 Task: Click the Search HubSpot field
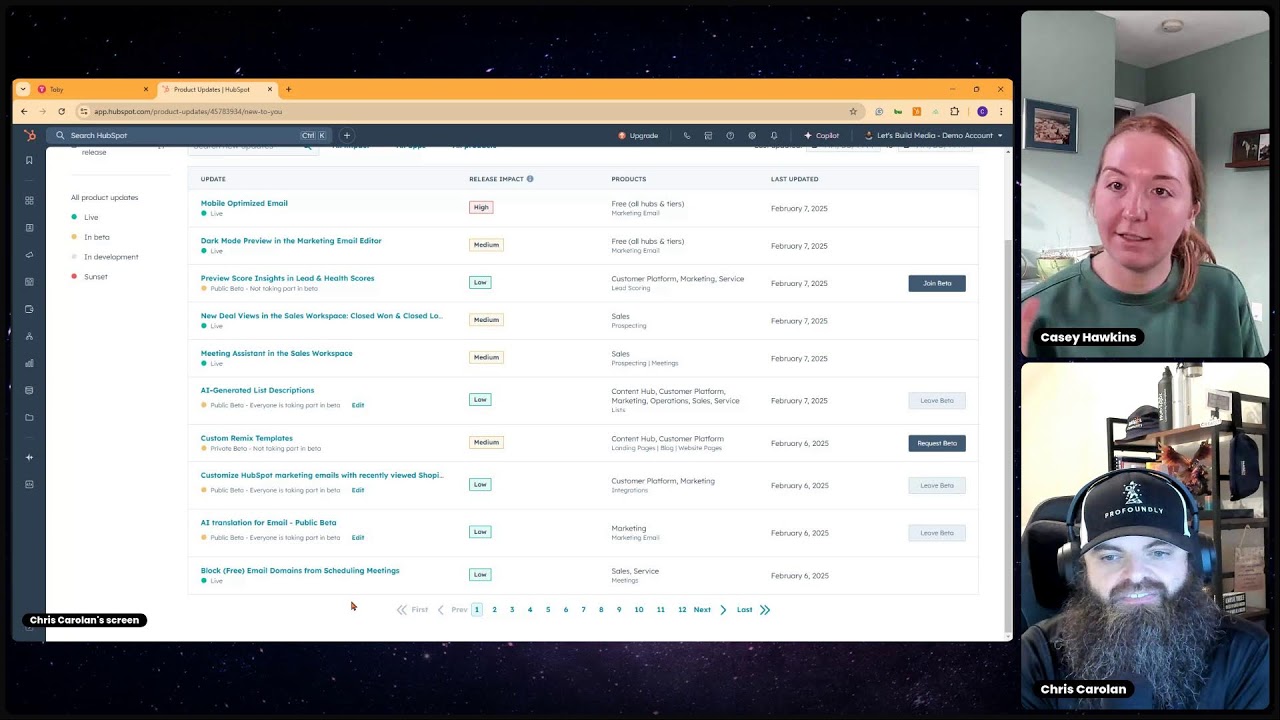[190, 135]
